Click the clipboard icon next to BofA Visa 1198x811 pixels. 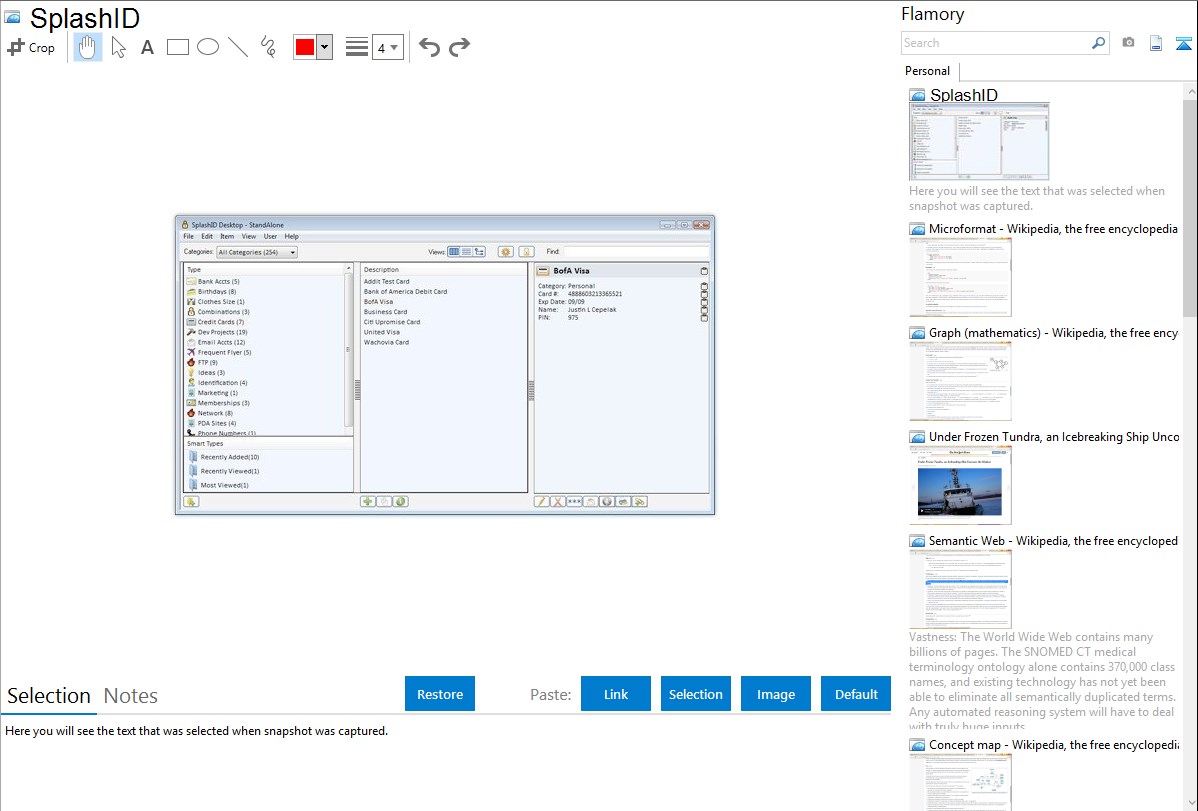click(704, 271)
